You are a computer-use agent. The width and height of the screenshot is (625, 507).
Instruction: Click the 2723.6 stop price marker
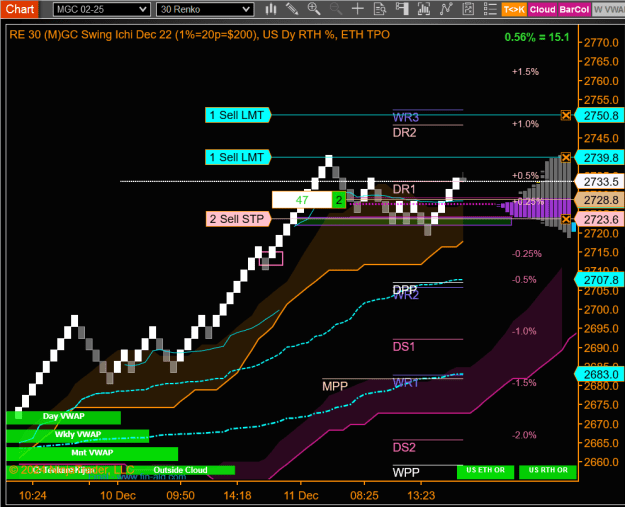(599, 219)
